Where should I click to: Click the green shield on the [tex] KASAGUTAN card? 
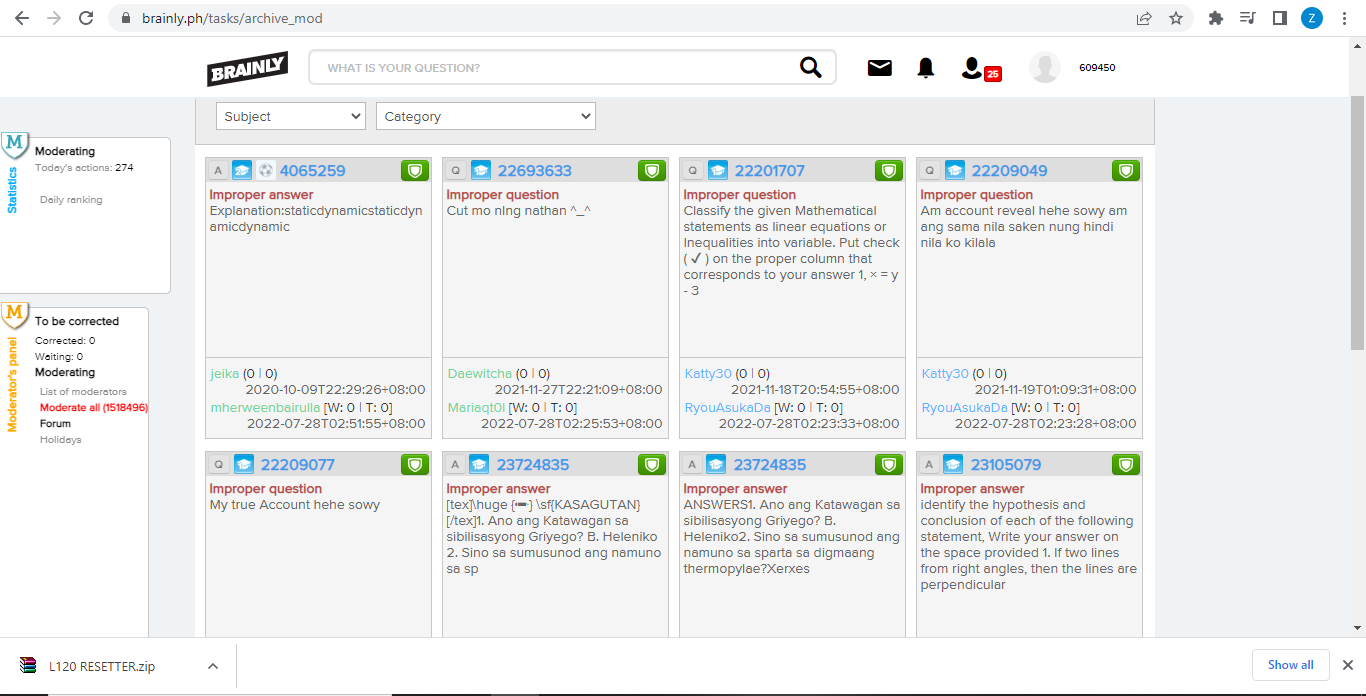click(652, 464)
